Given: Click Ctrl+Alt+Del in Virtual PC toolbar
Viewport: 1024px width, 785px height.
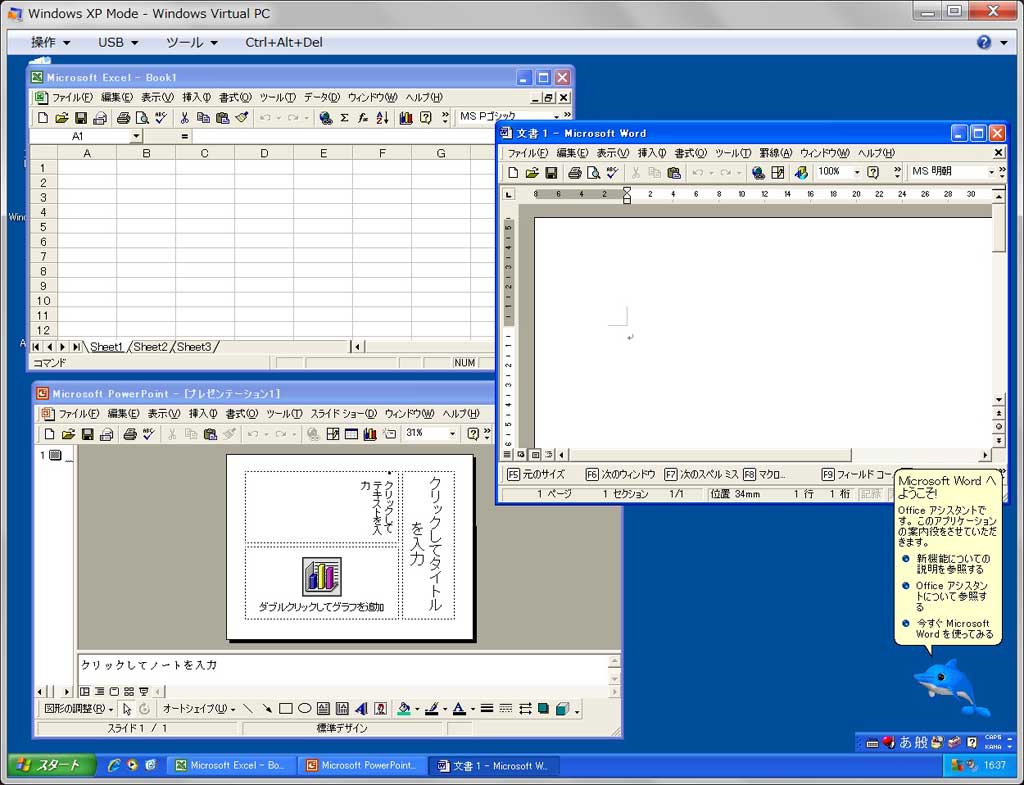Looking at the screenshot, I should (x=283, y=42).
